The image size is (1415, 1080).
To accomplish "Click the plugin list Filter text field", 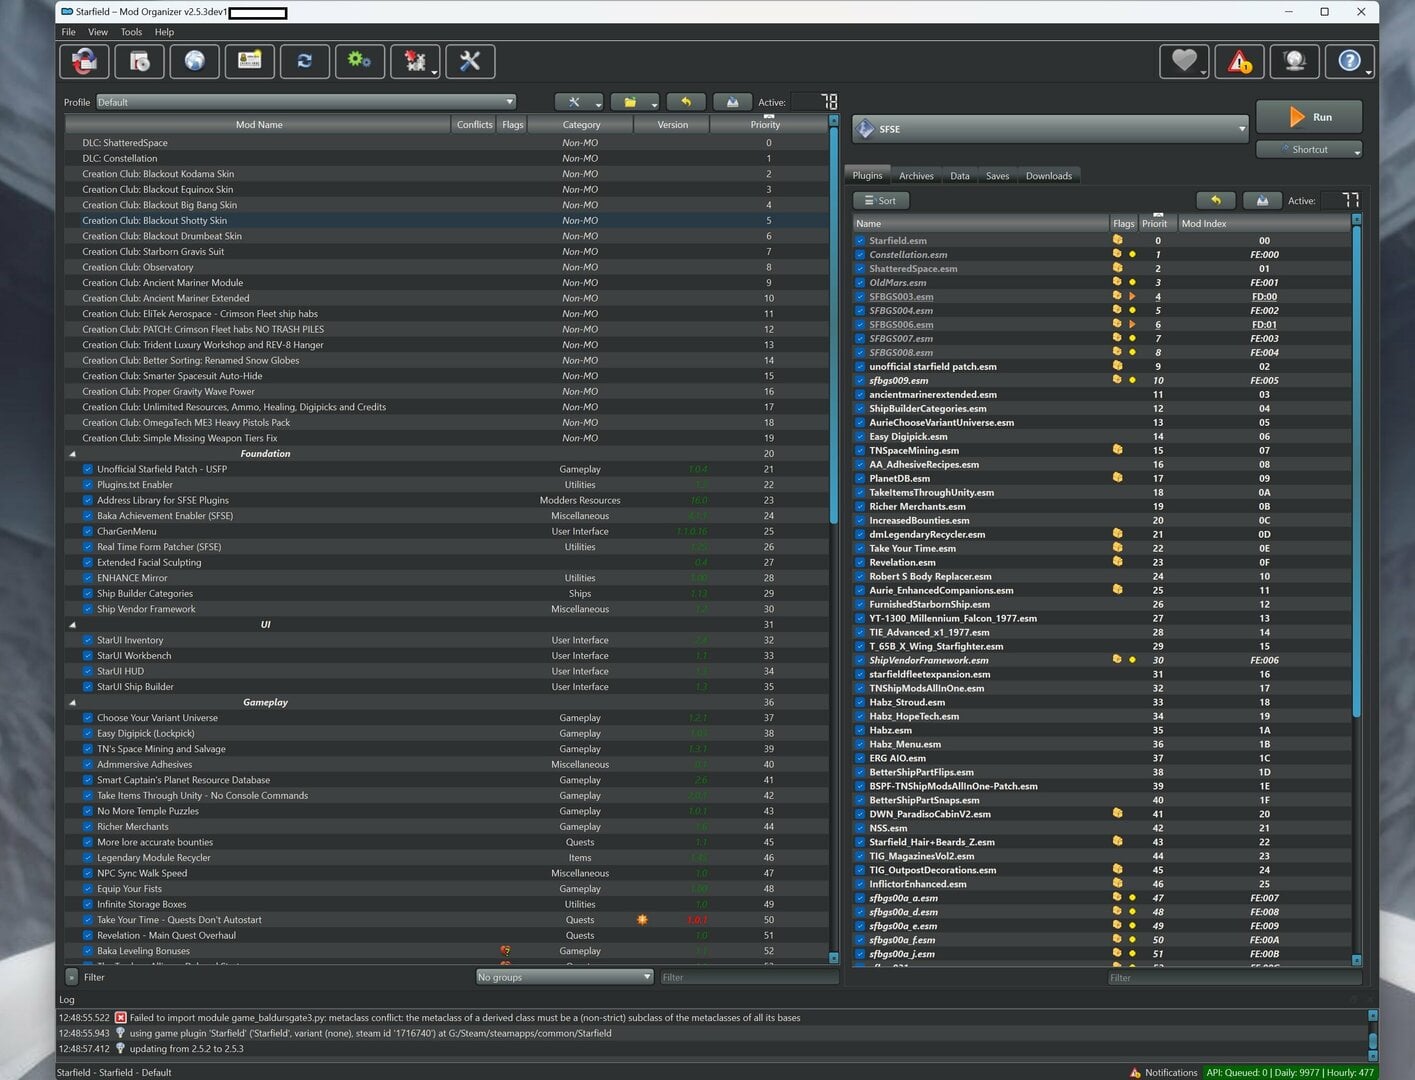I will point(1235,978).
